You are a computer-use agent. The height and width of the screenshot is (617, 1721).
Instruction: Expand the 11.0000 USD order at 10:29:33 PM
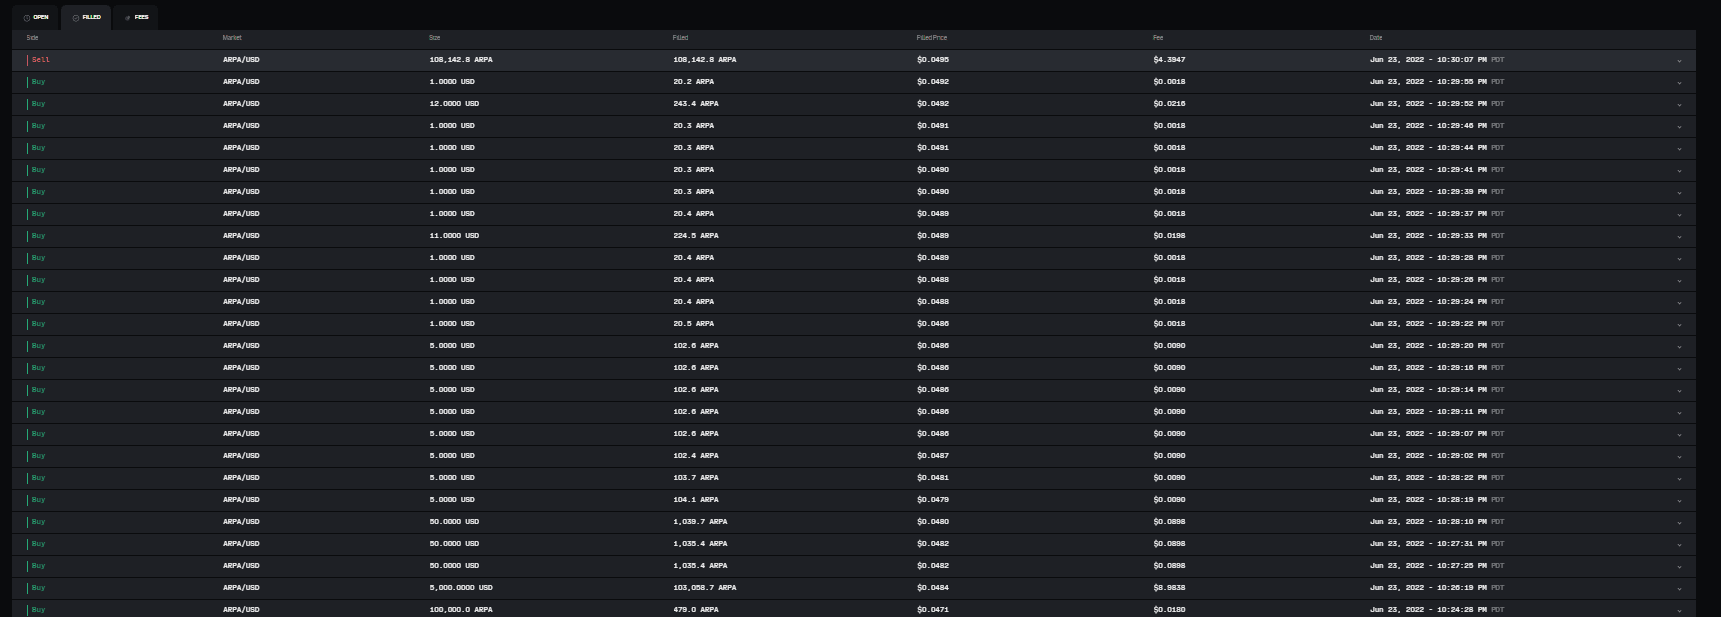tap(1679, 236)
